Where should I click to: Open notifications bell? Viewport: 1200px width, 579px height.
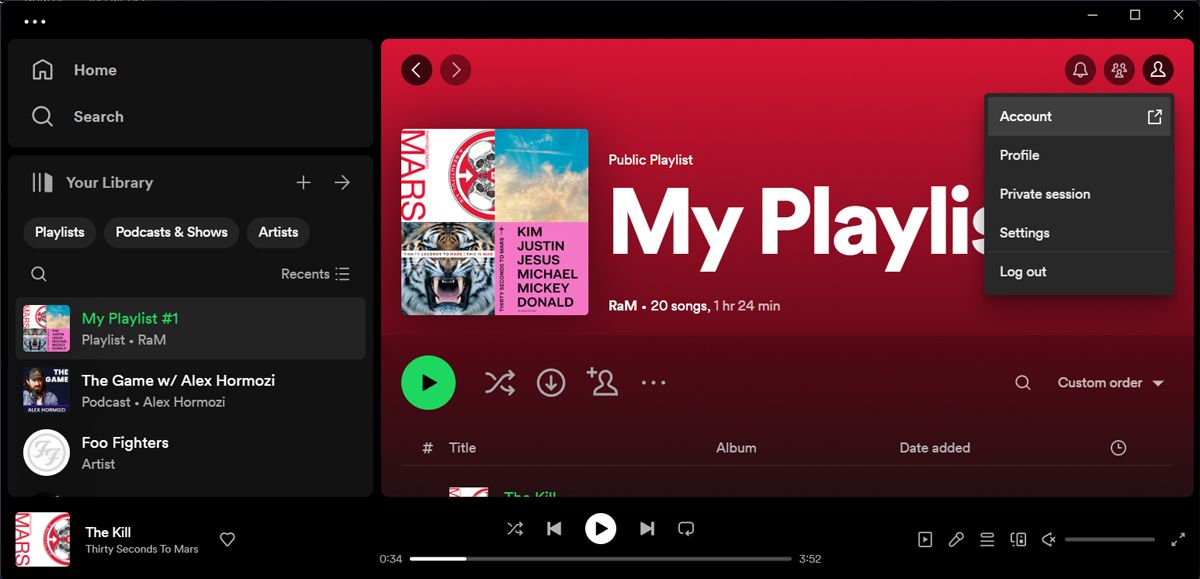point(1080,70)
